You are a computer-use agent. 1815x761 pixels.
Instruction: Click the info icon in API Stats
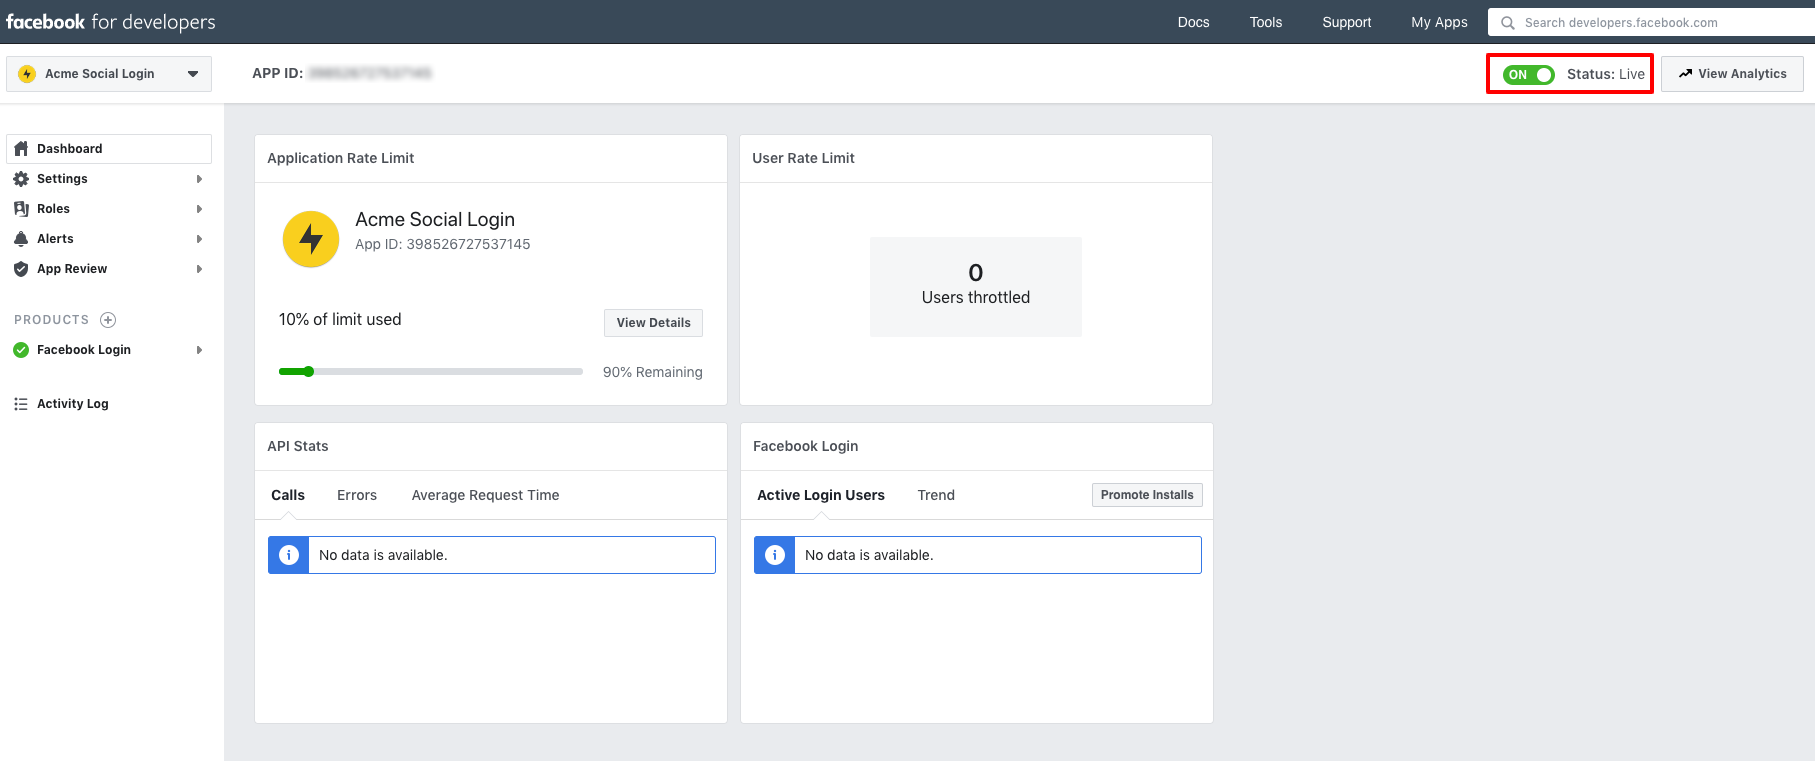[289, 555]
